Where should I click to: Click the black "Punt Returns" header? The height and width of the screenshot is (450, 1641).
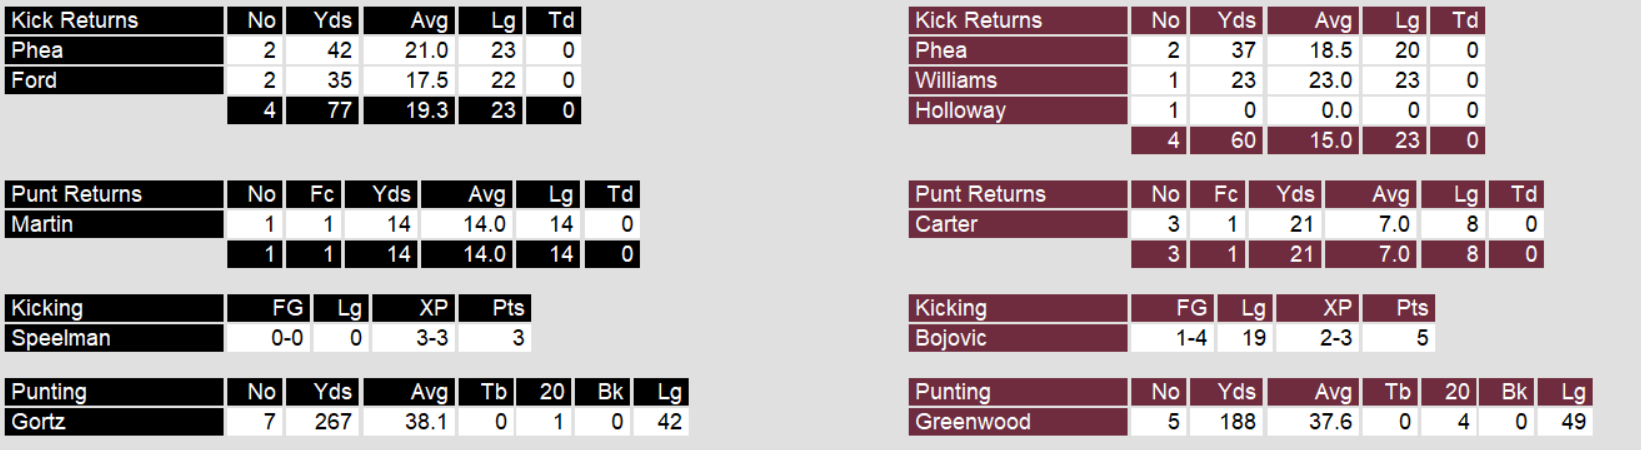(114, 194)
